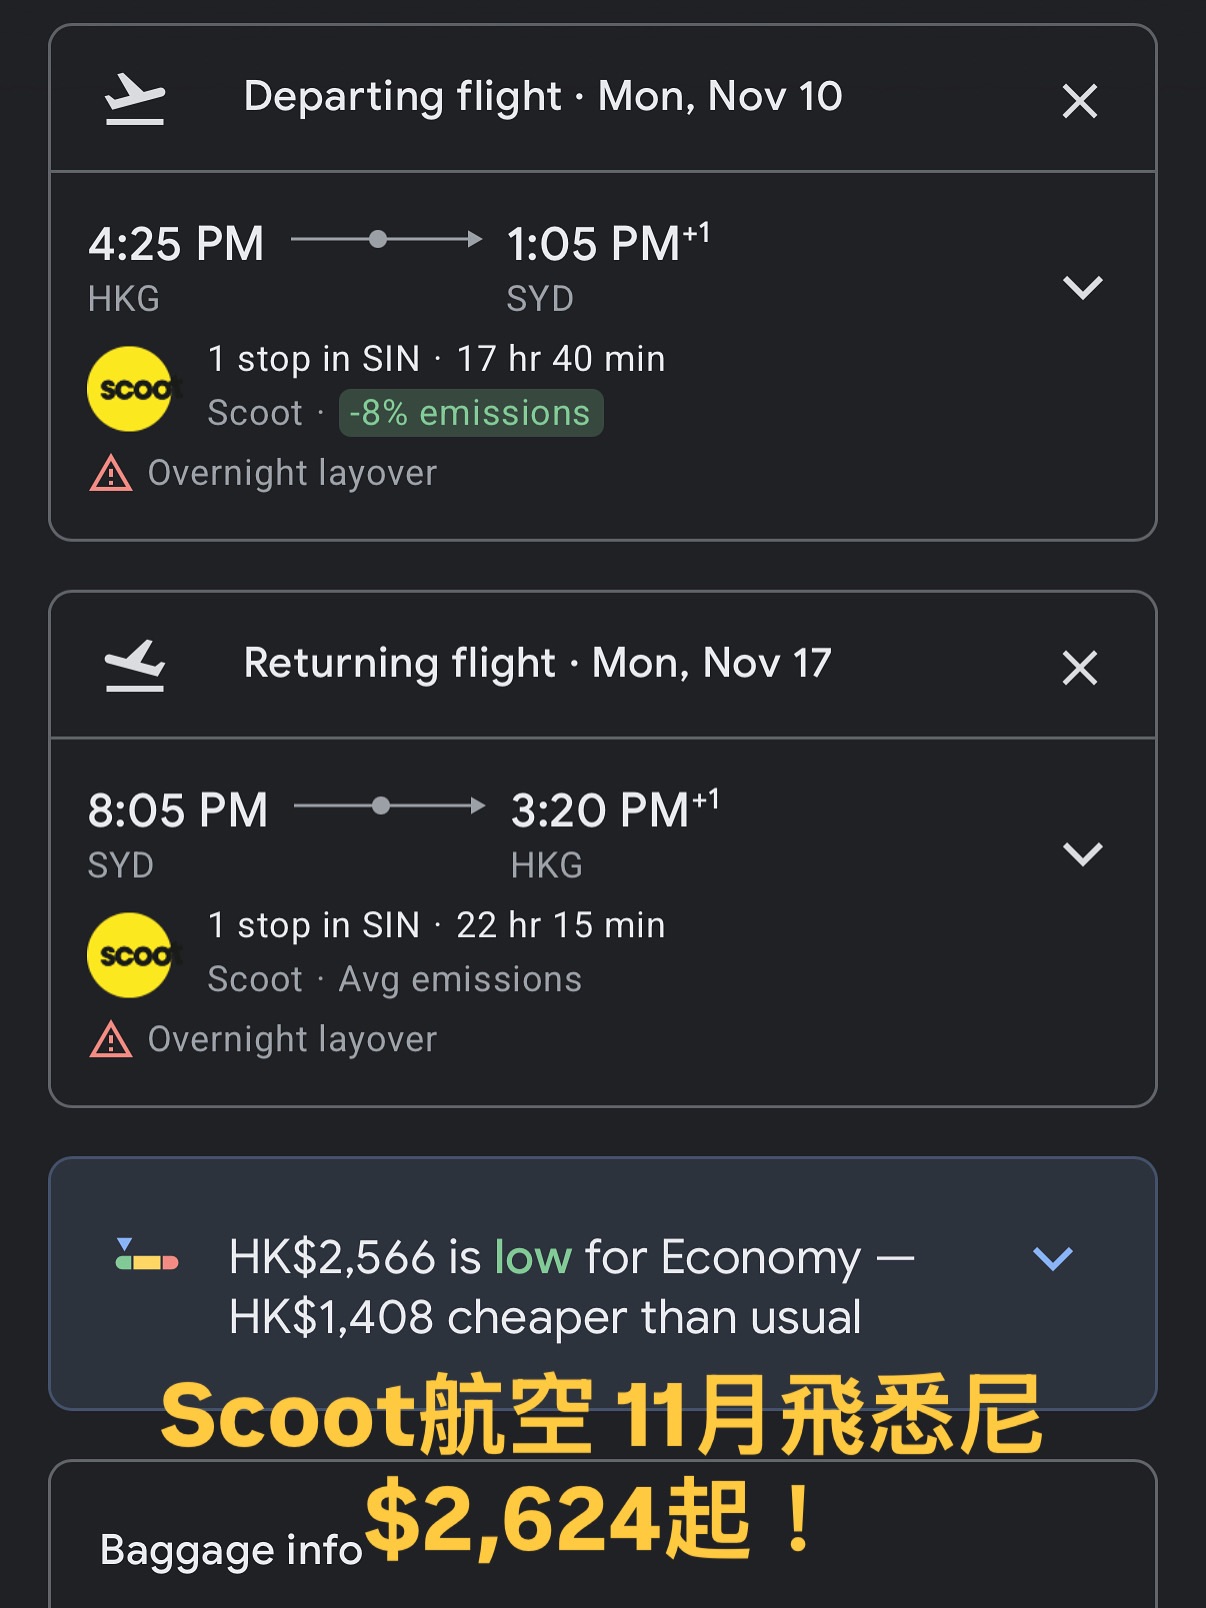Click the price insight gauge icon
The height and width of the screenshot is (1608, 1206).
pos(147,1256)
